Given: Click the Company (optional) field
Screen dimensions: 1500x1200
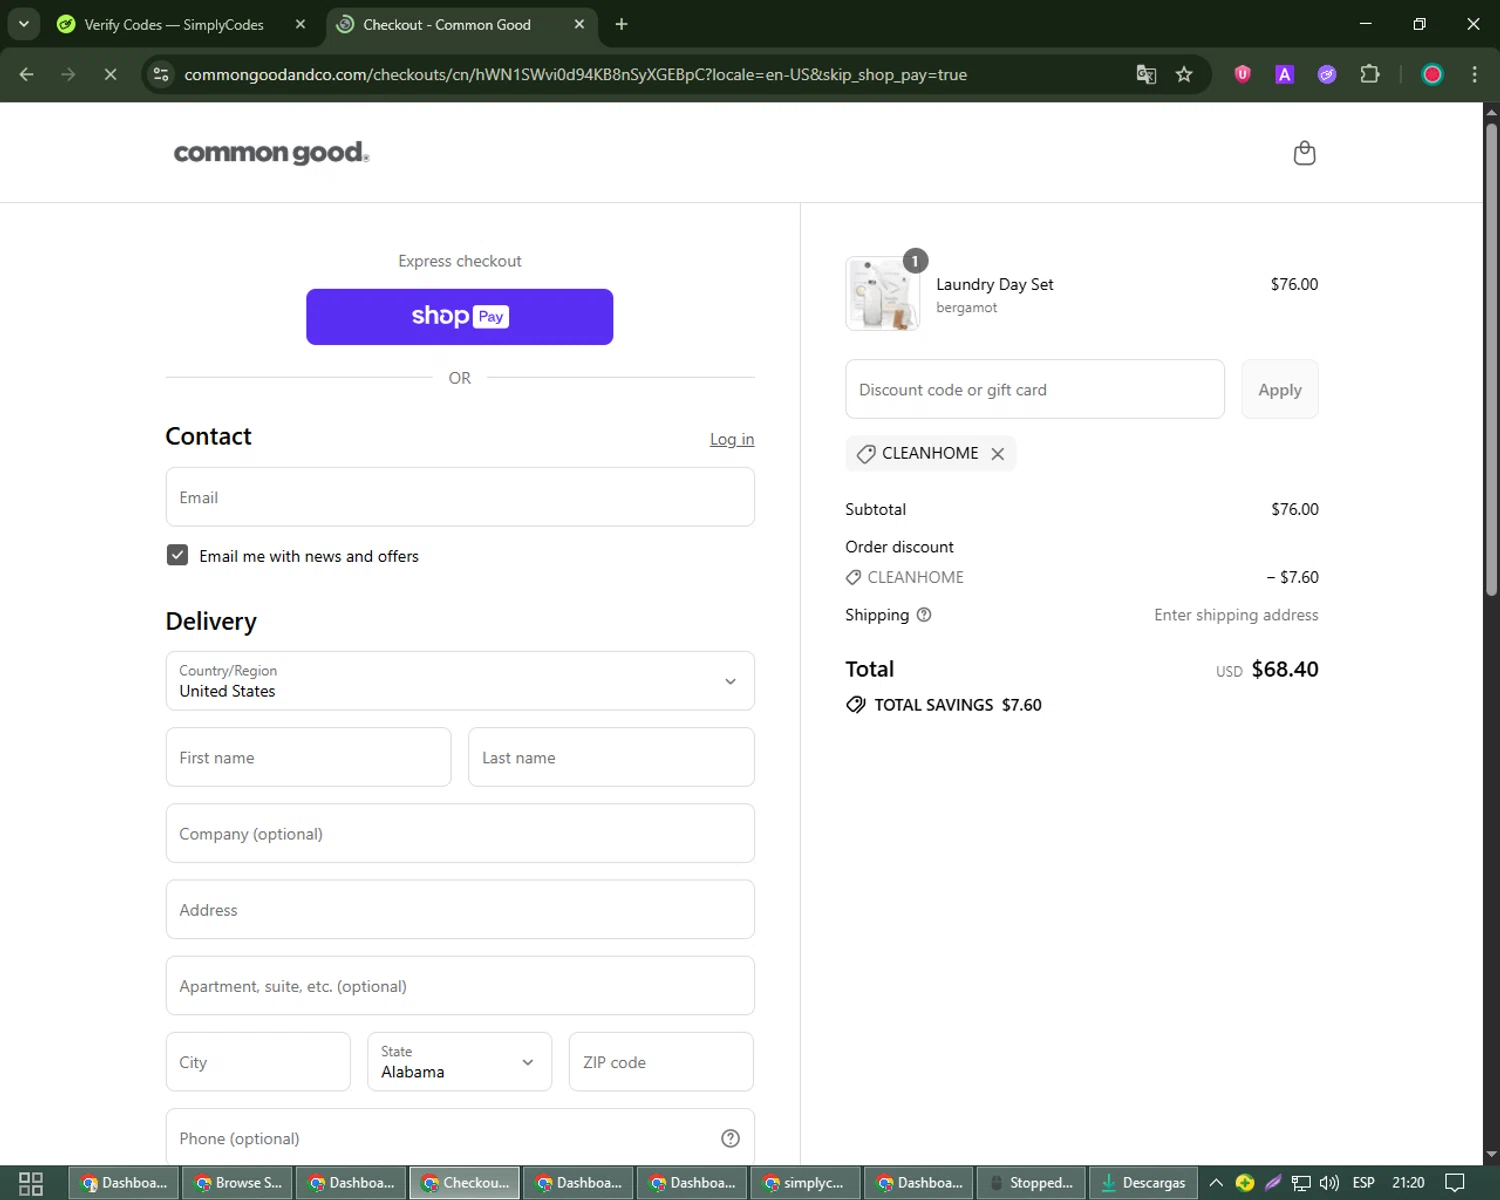Looking at the screenshot, I should click(x=460, y=833).
